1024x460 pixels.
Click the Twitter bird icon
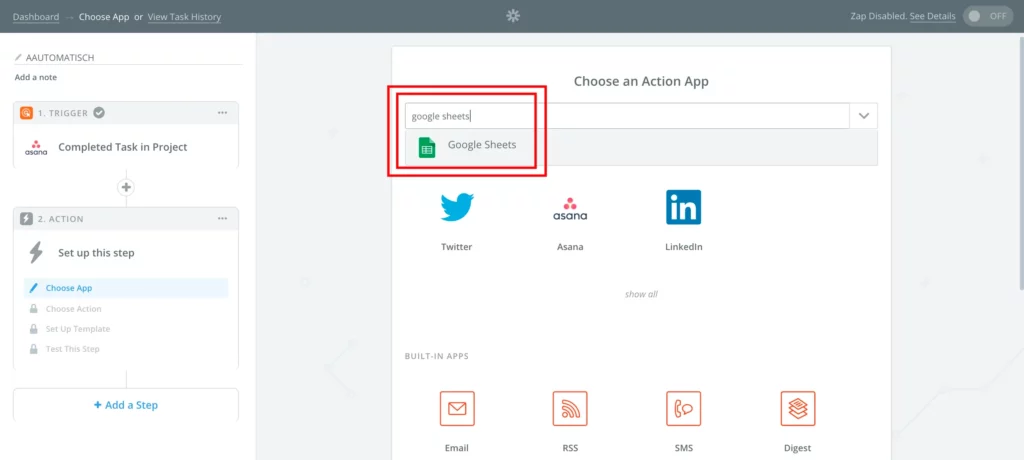[x=456, y=207]
